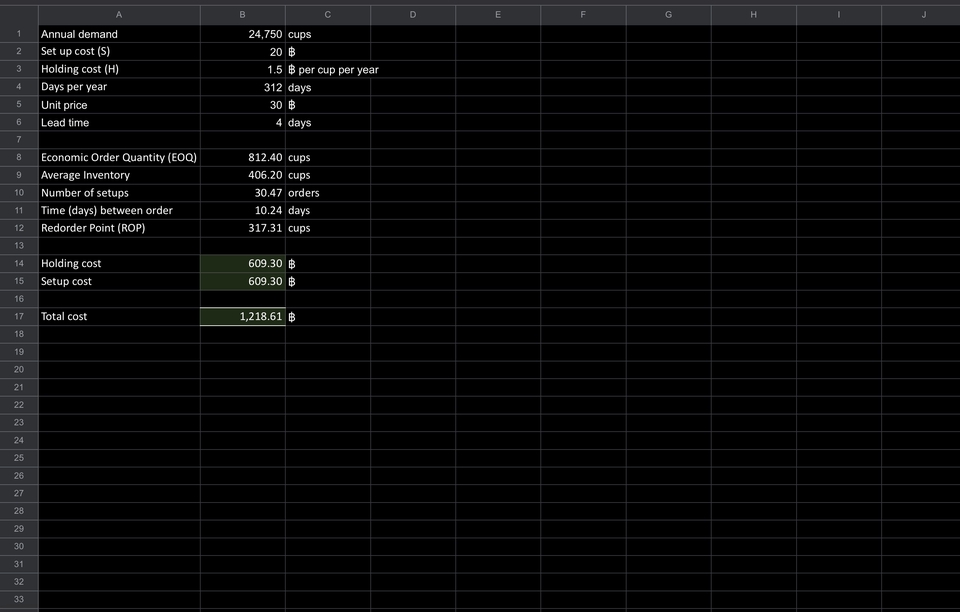Screen dimensions: 960x612
Task: Select the 812.40 EOQ value
Action: point(242,157)
